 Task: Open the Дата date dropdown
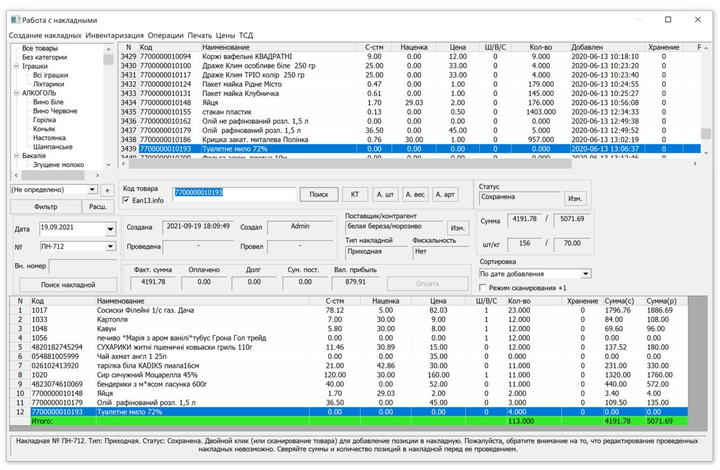point(110,228)
